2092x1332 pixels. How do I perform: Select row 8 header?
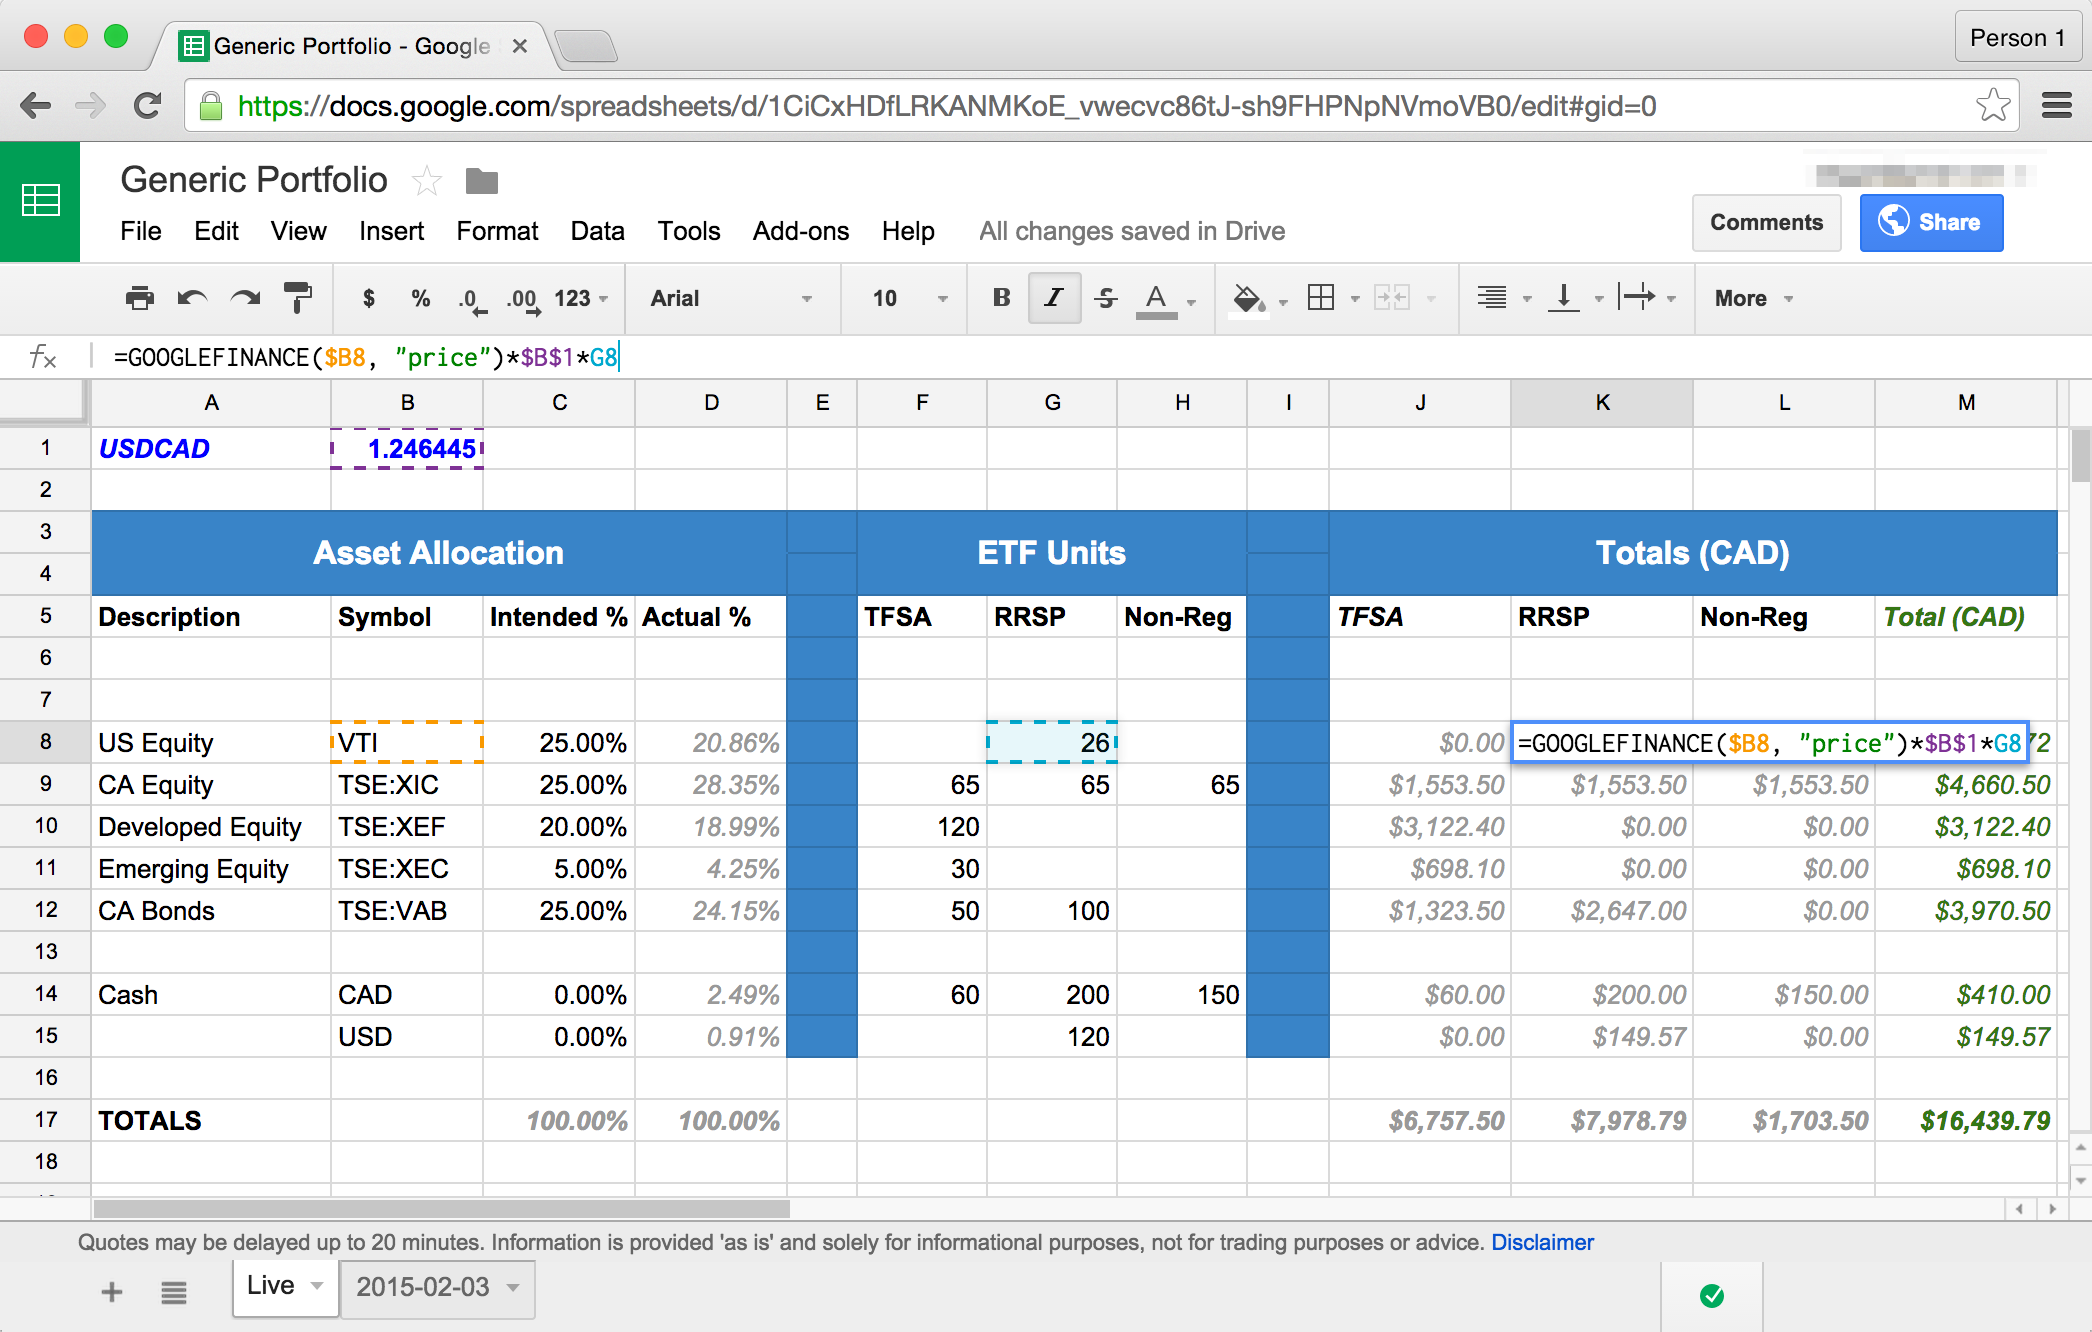point(45,742)
